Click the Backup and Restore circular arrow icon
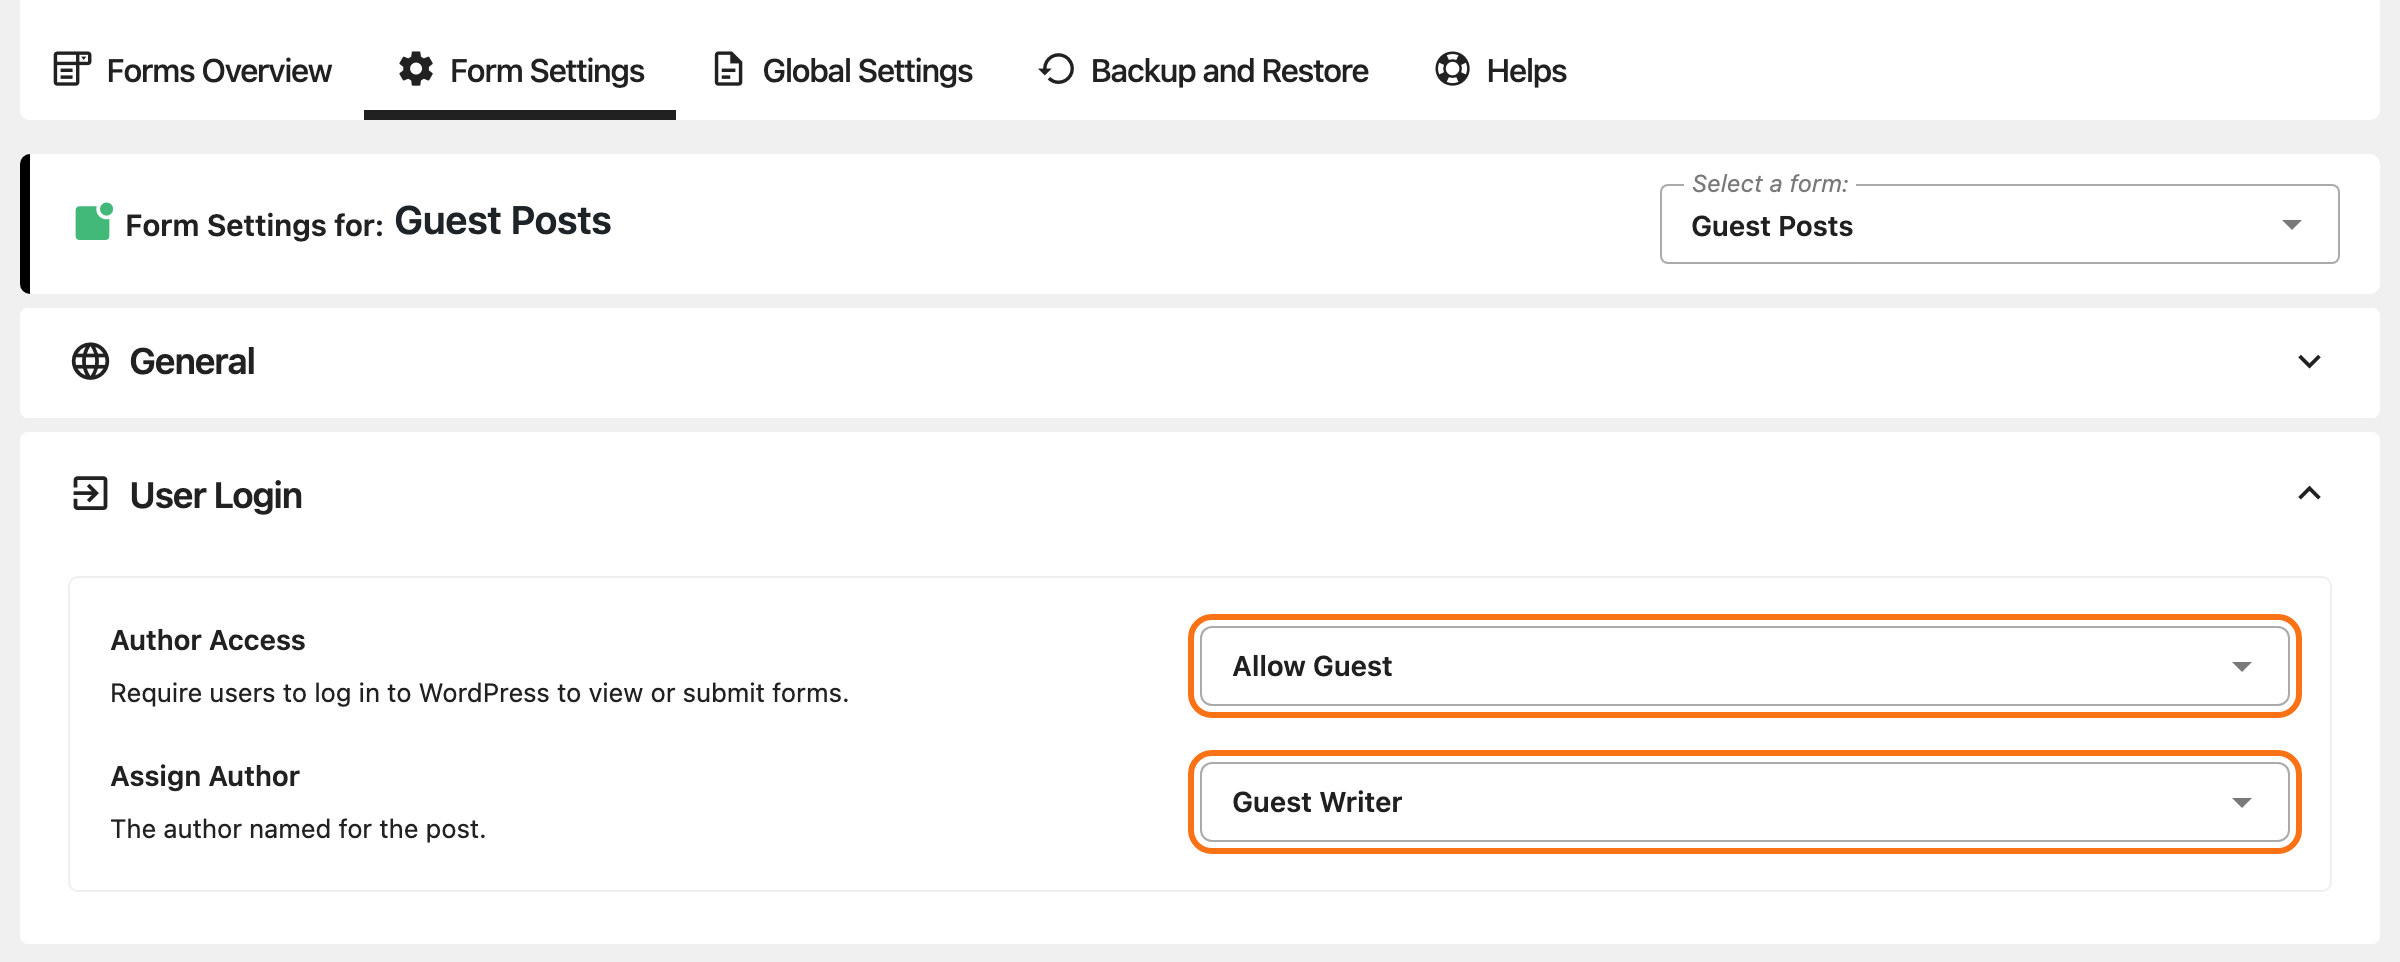Viewport: 2400px width, 962px height. click(1056, 69)
